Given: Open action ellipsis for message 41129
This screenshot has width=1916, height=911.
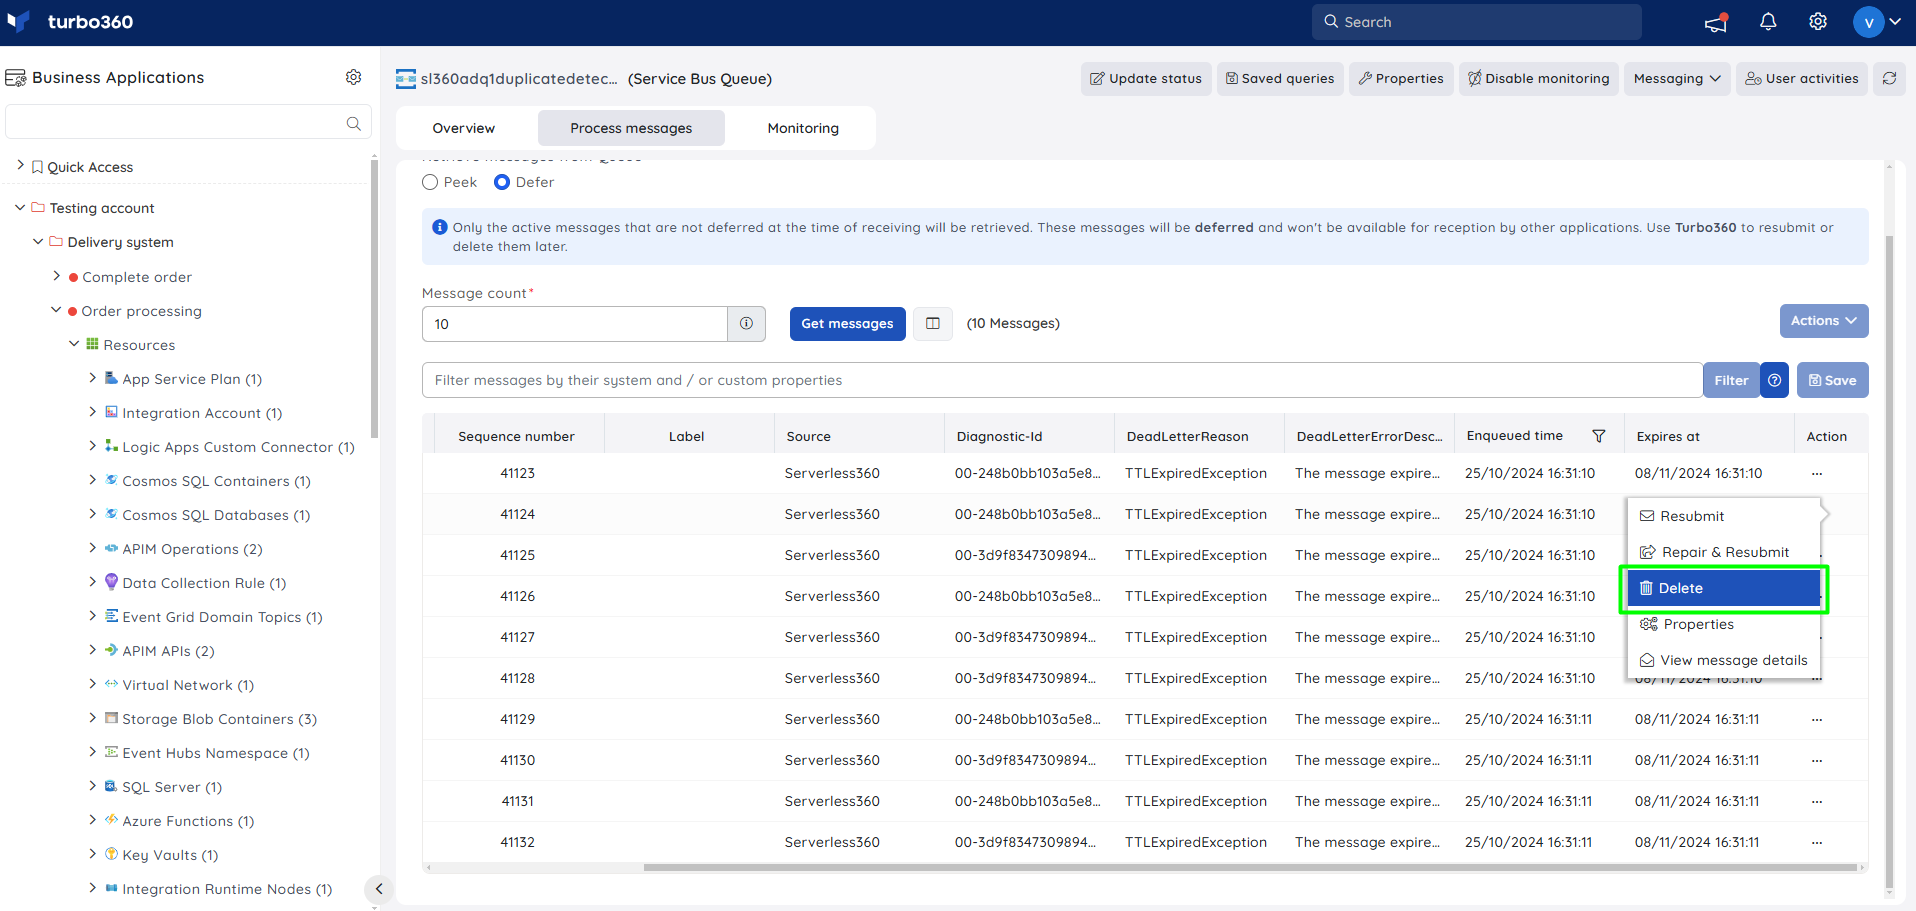Looking at the screenshot, I should tap(1817, 719).
